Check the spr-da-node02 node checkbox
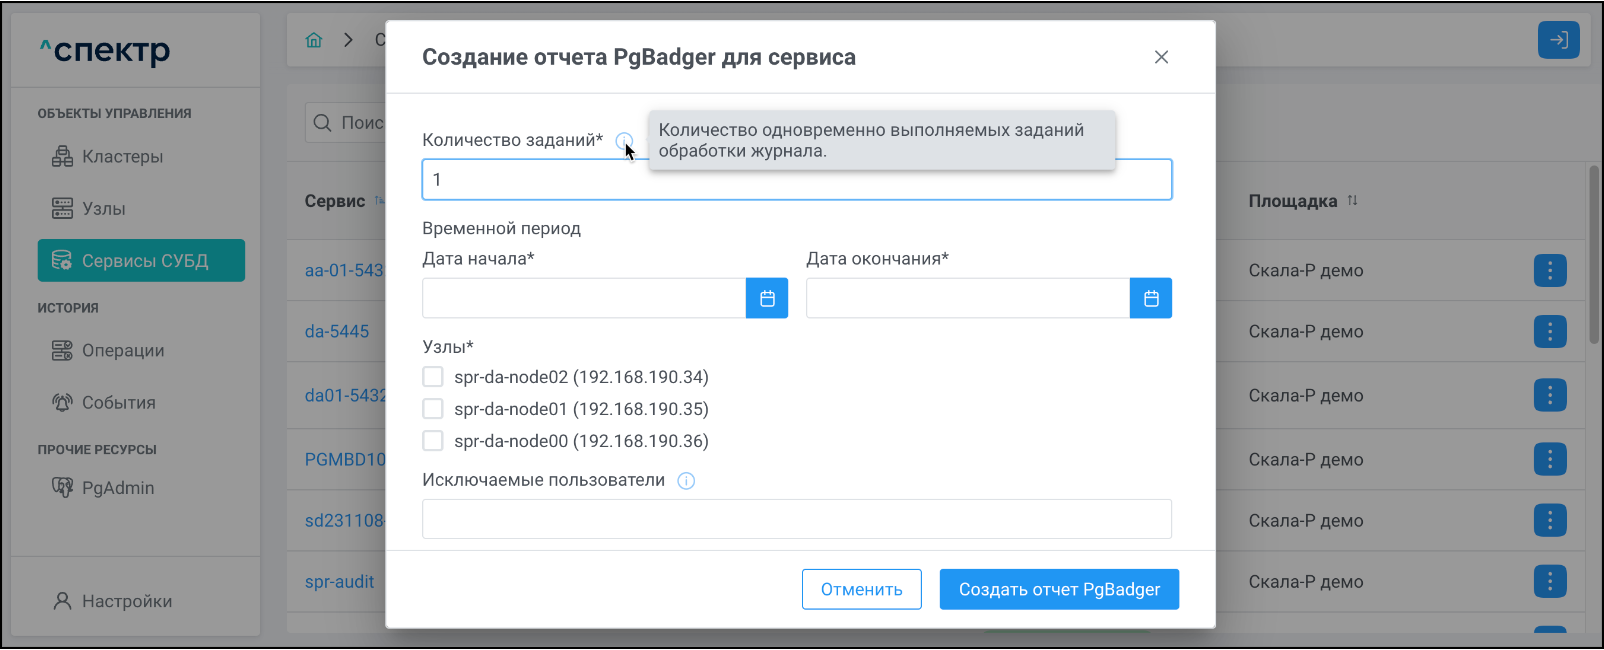The width and height of the screenshot is (1604, 650). pyautogui.click(x=433, y=377)
